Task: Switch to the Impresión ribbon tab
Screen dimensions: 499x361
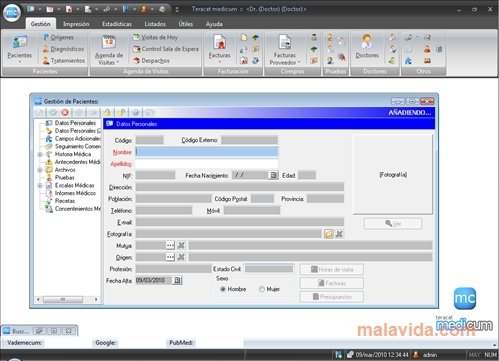Action: click(x=76, y=24)
